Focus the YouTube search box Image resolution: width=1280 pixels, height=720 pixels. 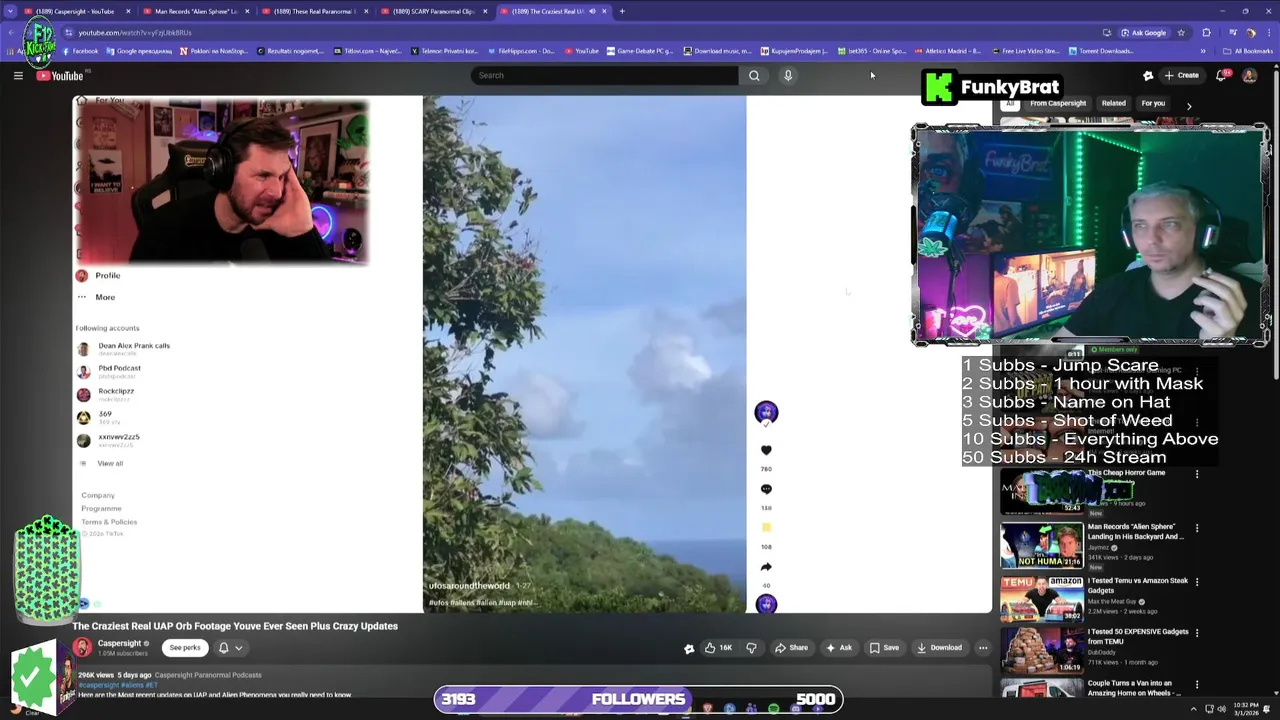pos(605,75)
